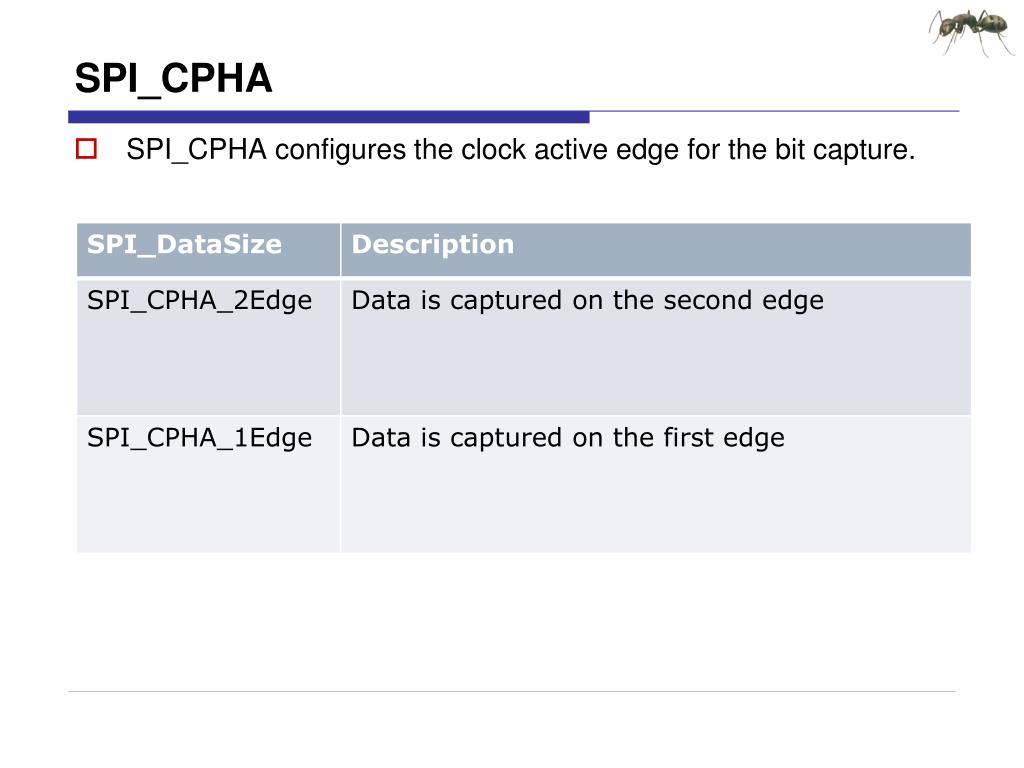Click the ant image in the corner
The height and width of the screenshot is (768, 1024).
972,31
